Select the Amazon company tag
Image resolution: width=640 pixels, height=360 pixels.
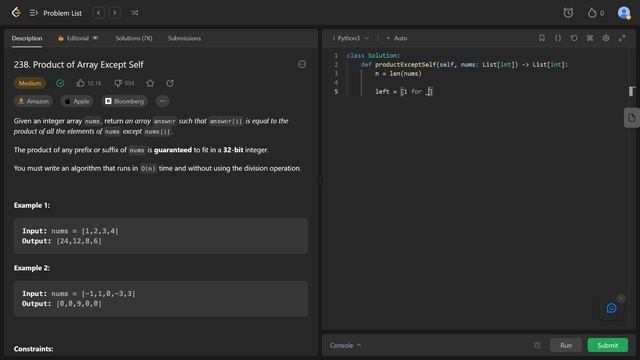coord(33,101)
